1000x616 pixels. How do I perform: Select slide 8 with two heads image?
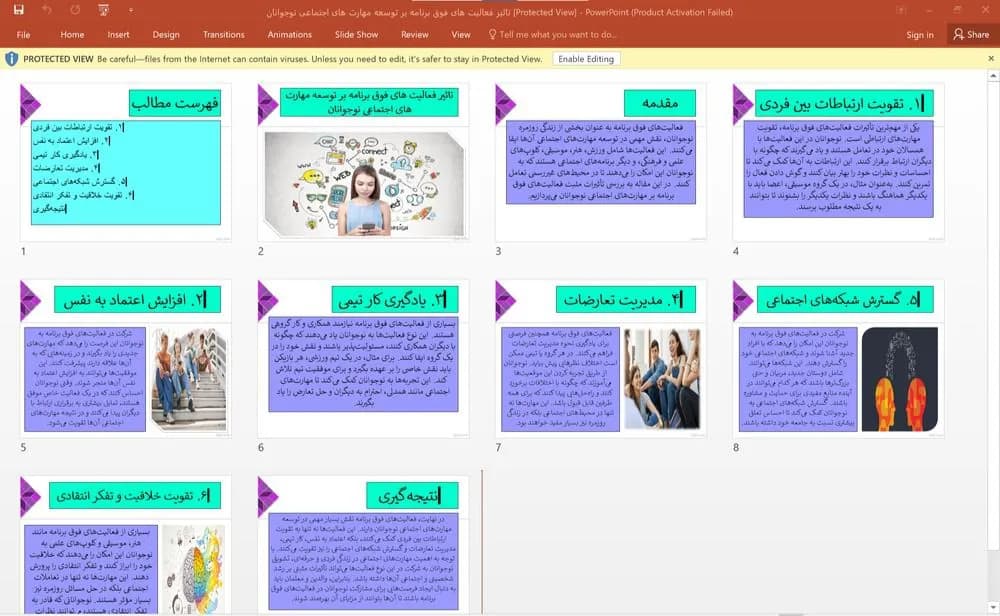839,358
